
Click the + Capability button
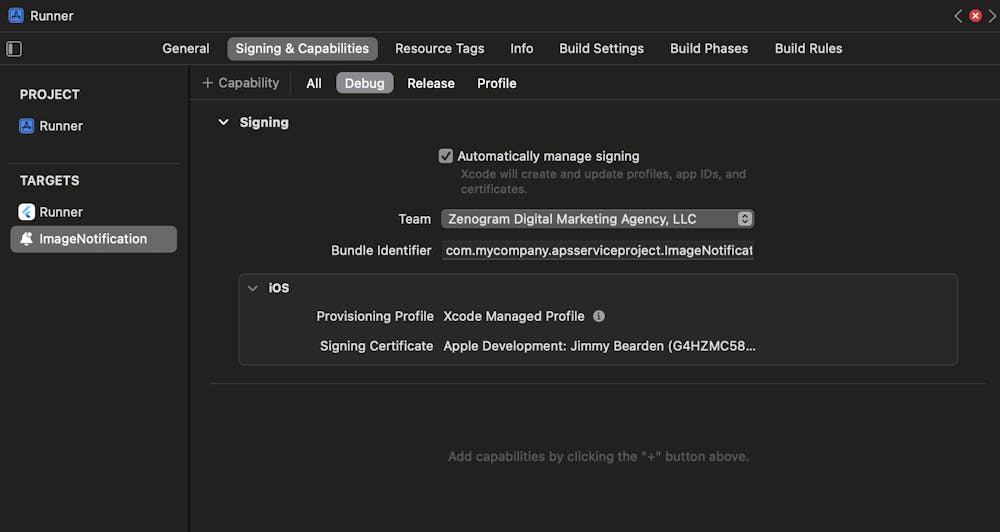point(240,83)
